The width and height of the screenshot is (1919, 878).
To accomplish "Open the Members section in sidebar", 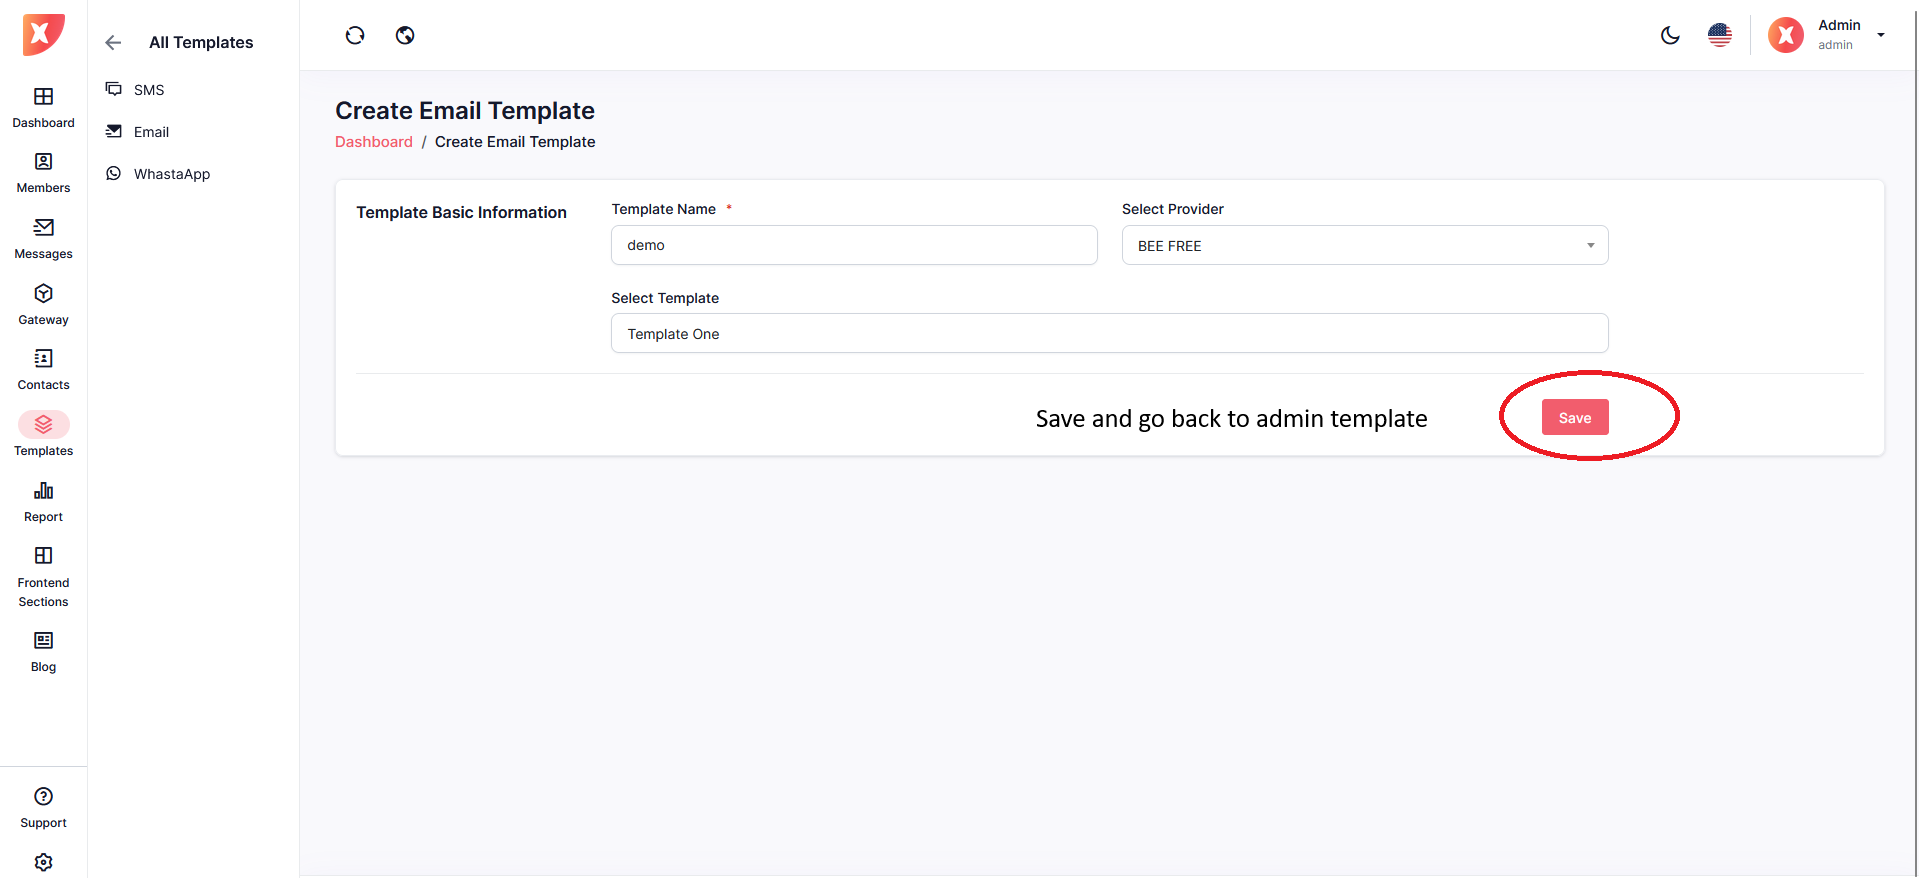I will (43, 172).
